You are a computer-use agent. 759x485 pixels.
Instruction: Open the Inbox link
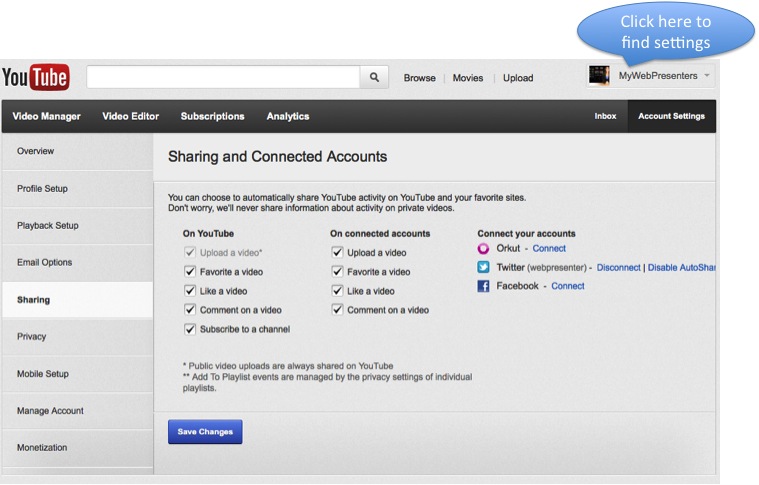pos(605,116)
